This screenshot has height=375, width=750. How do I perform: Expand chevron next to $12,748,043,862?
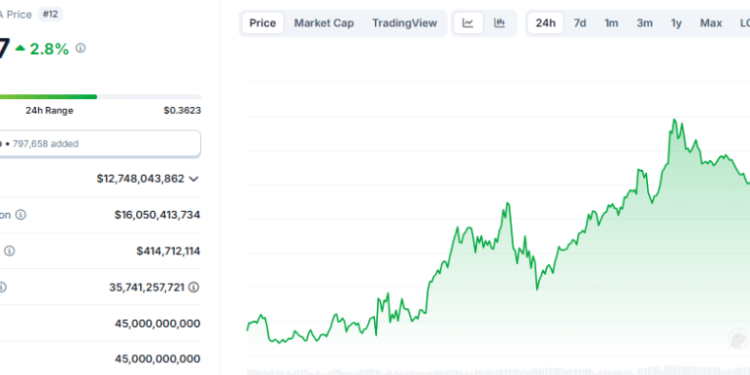pyautogui.click(x=193, y=179)
